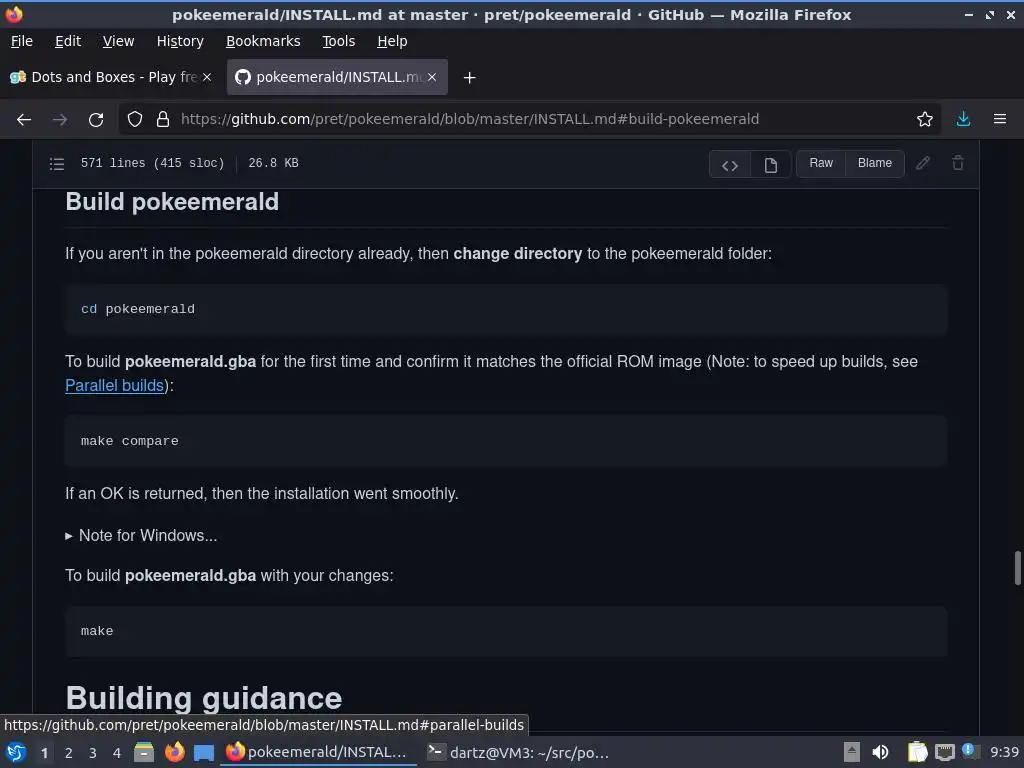Open the taskbar start menu icon
Viewport: 1024px width, 768px height.
[16, 752]
